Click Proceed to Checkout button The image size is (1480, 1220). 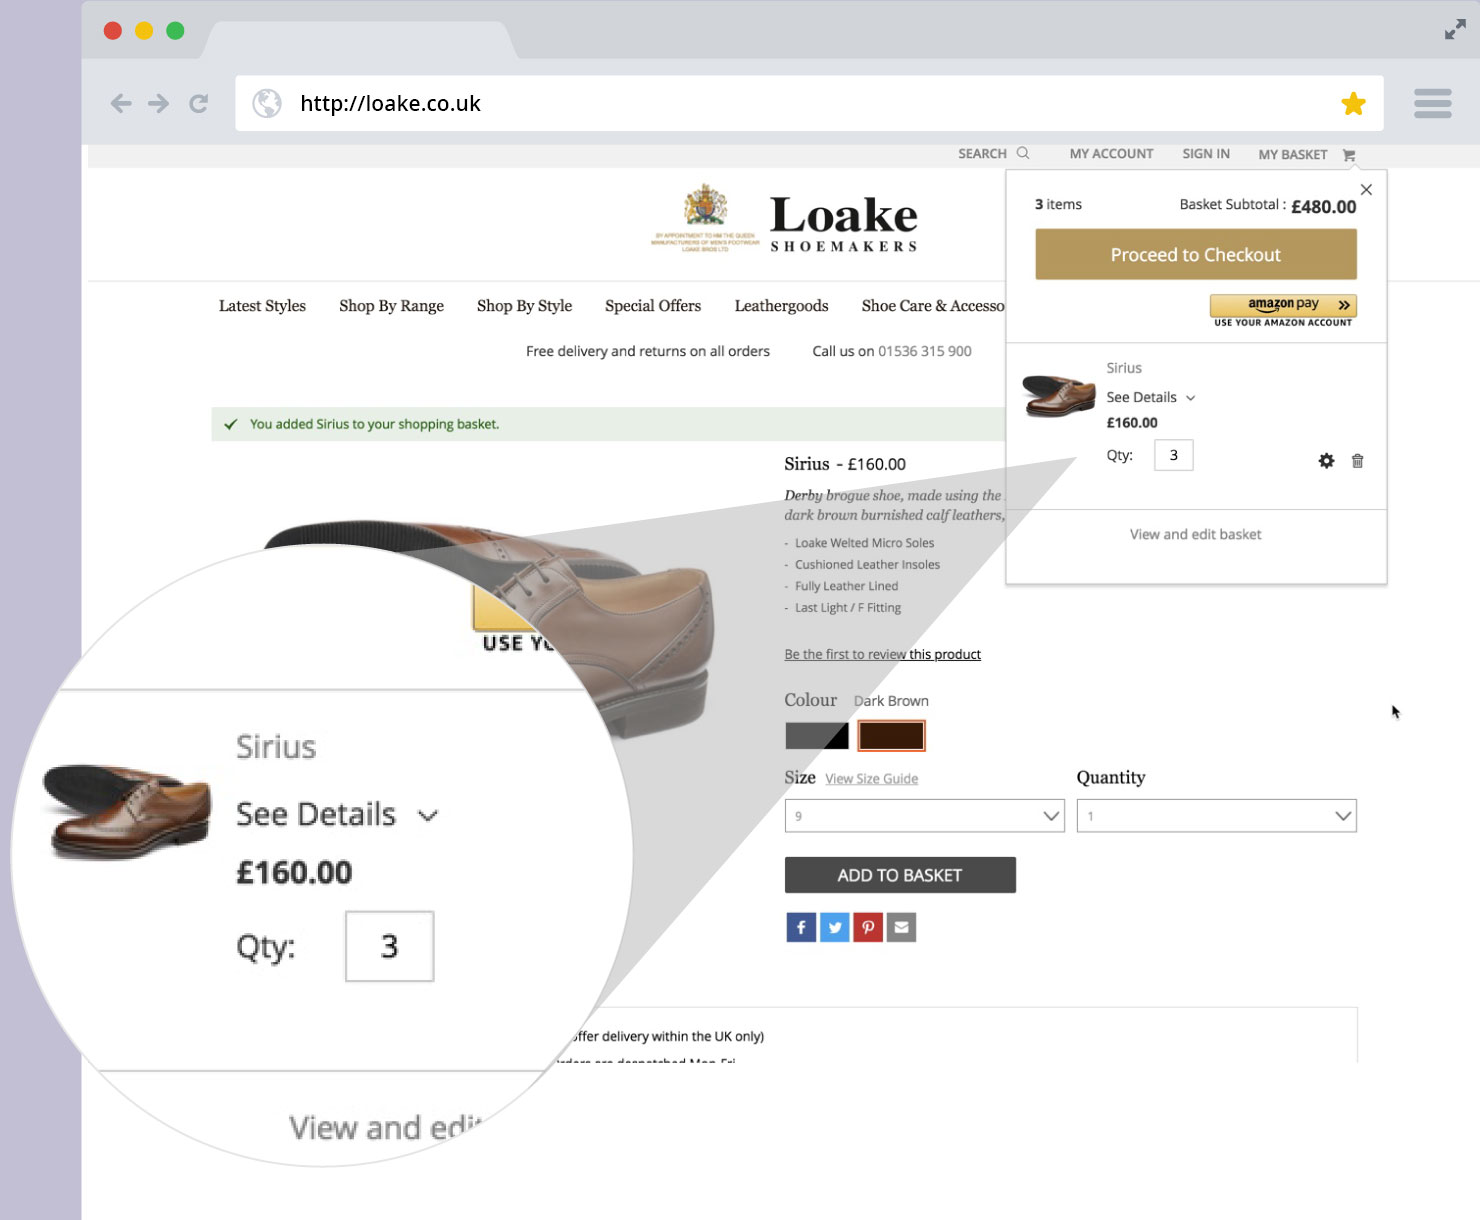[1196, 254]
